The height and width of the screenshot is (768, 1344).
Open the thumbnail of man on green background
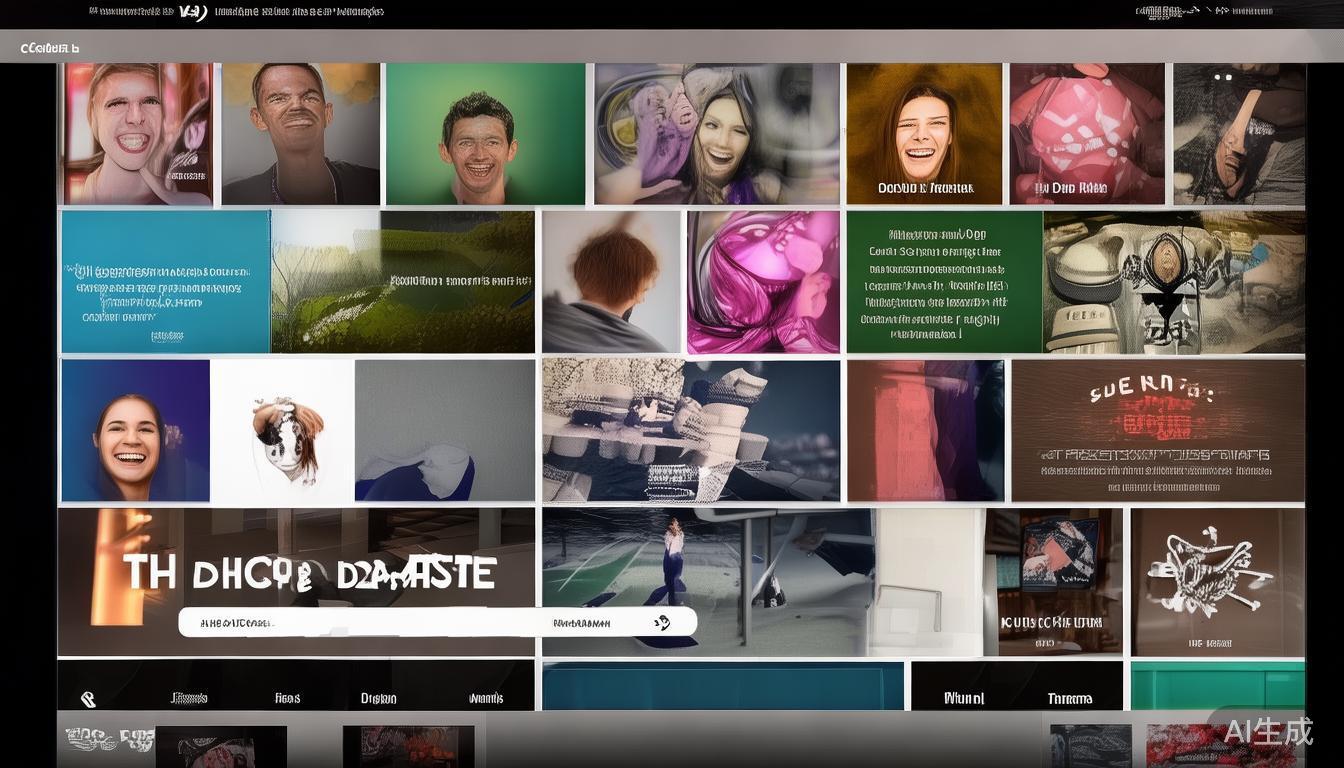coord(485,134)
